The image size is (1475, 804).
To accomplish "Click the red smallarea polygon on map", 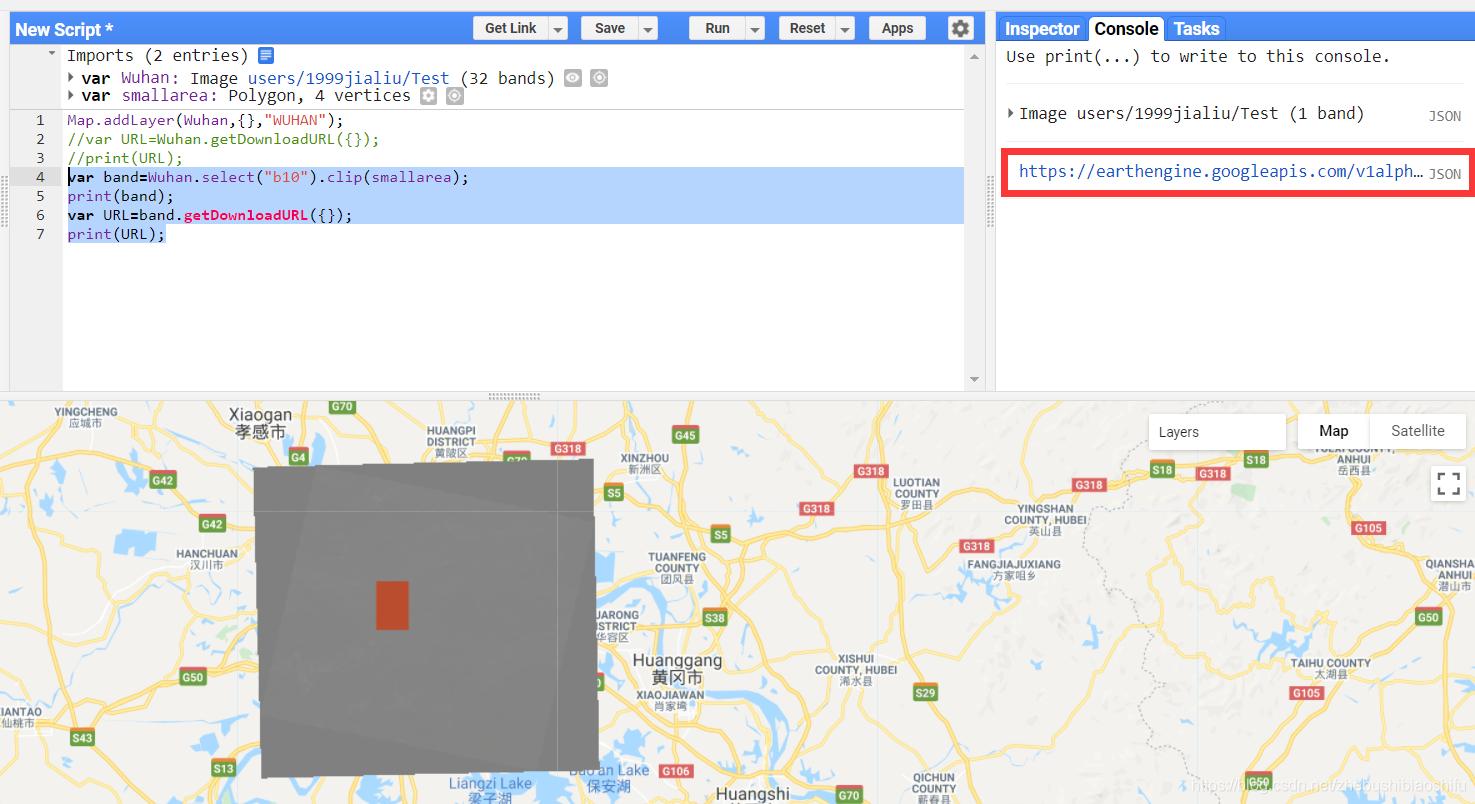I will (392, 605).
